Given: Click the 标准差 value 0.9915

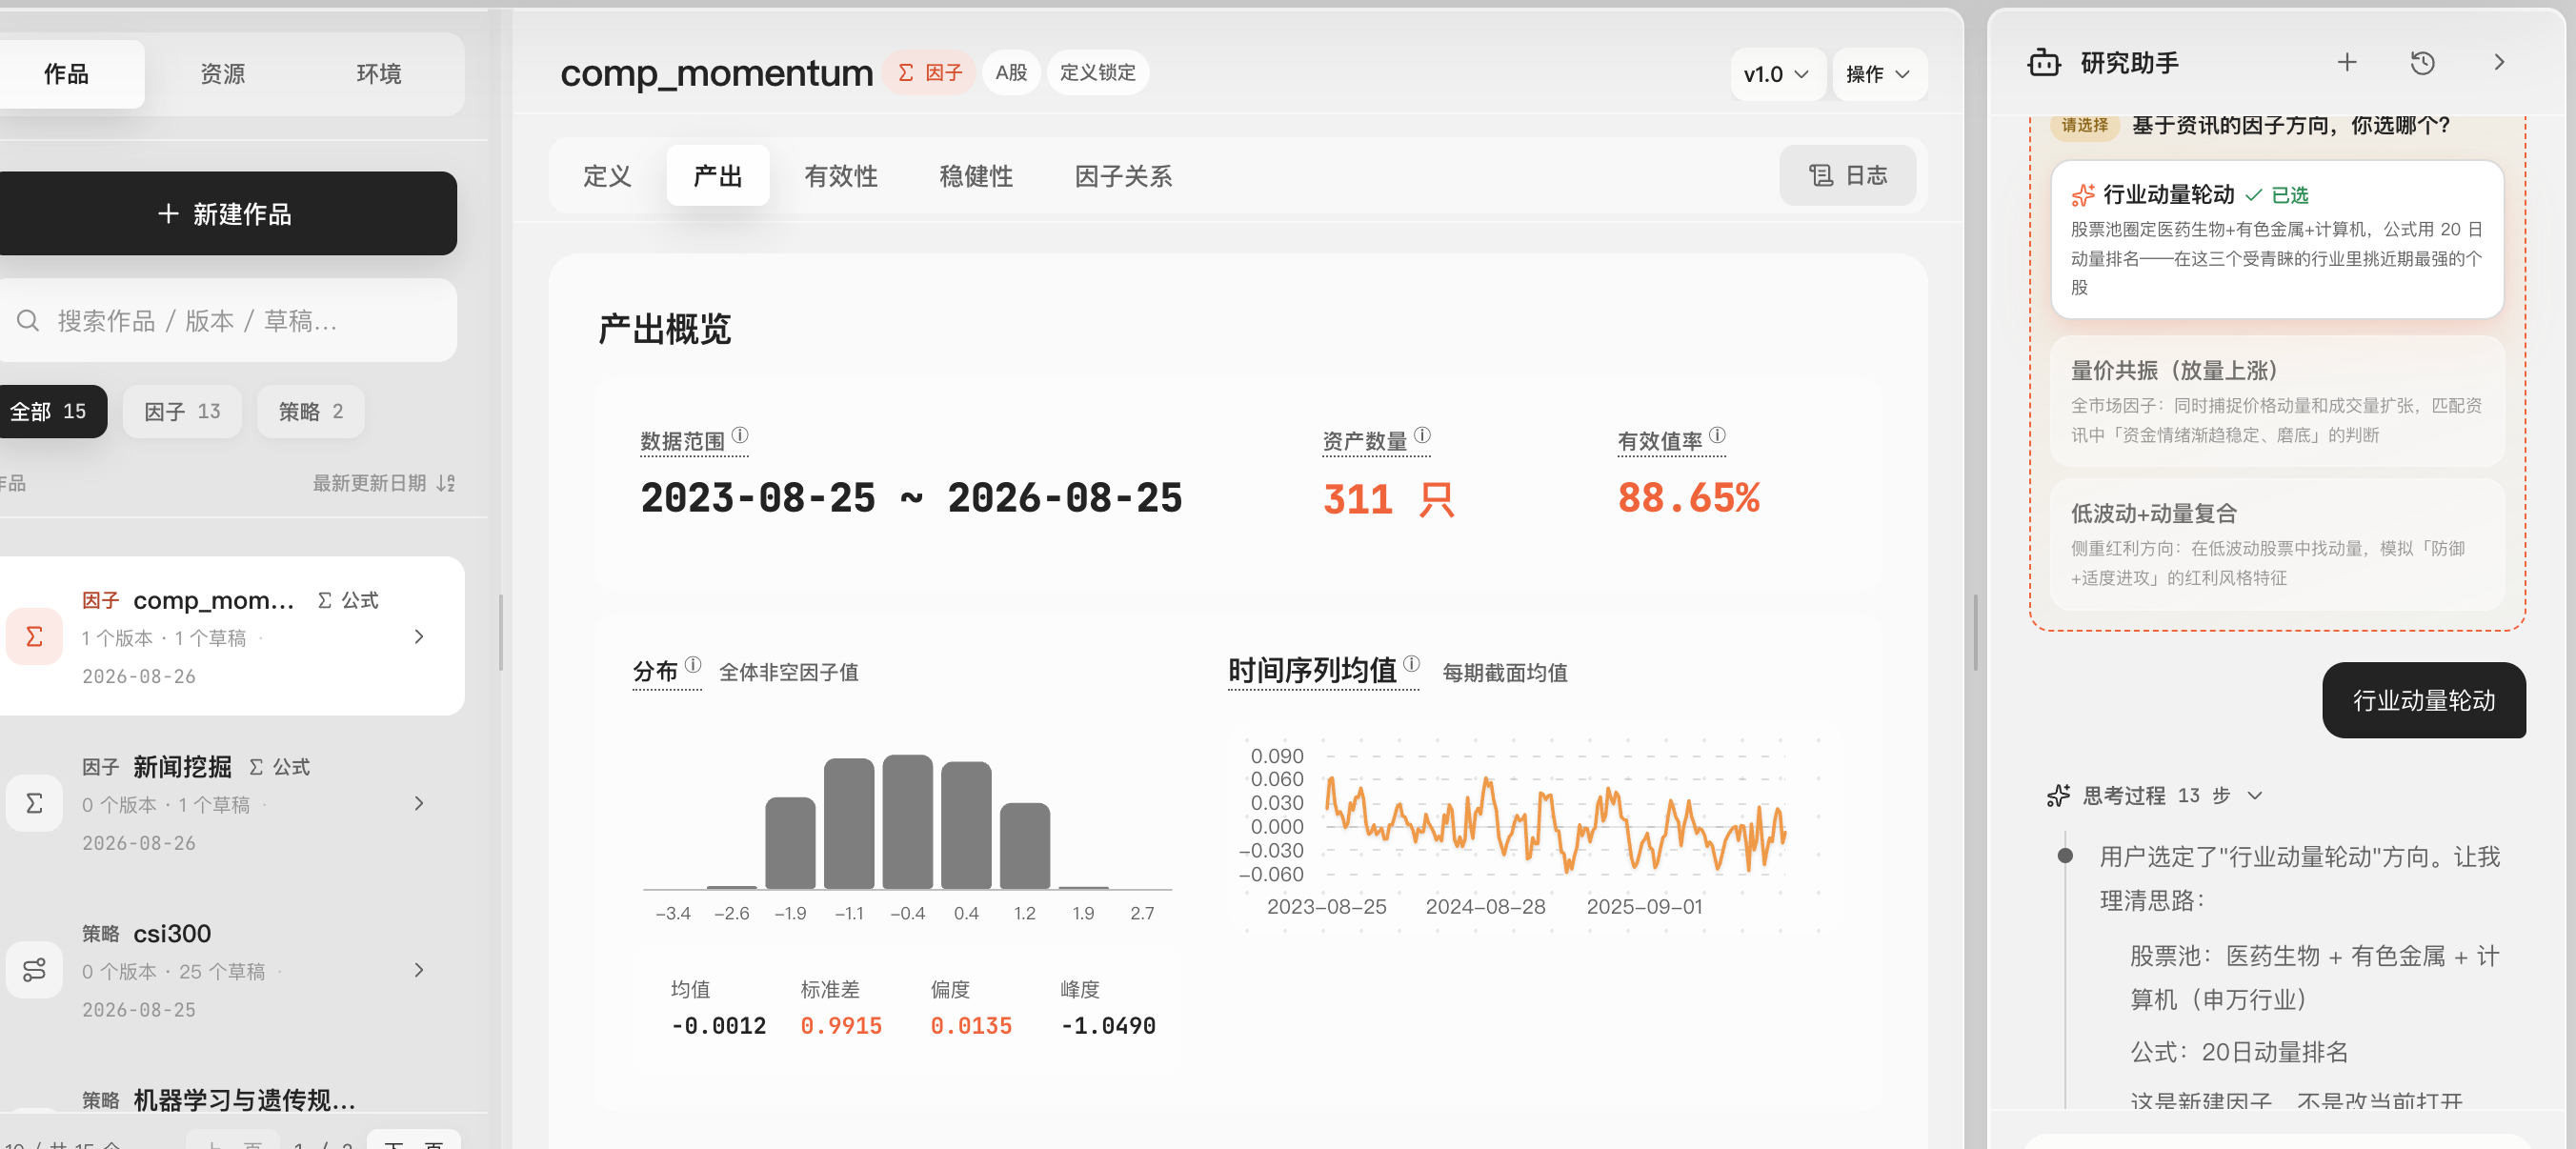Looking at the screenshot, I should pos(840,1026).
